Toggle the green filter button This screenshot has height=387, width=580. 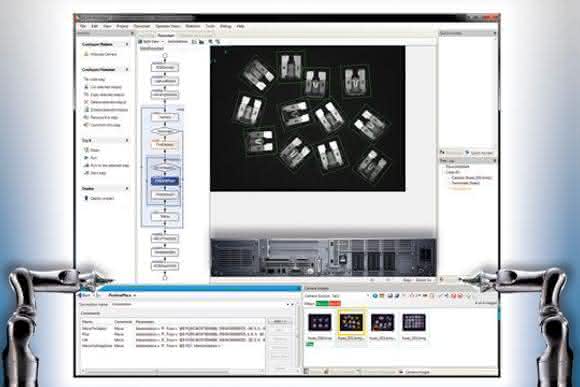coord(322,303)
